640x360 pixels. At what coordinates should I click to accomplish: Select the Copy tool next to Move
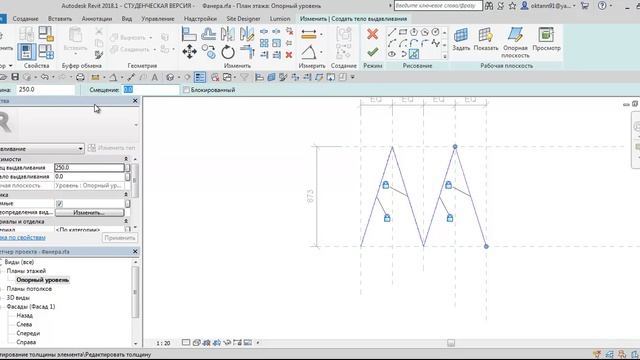pos(209,52)
